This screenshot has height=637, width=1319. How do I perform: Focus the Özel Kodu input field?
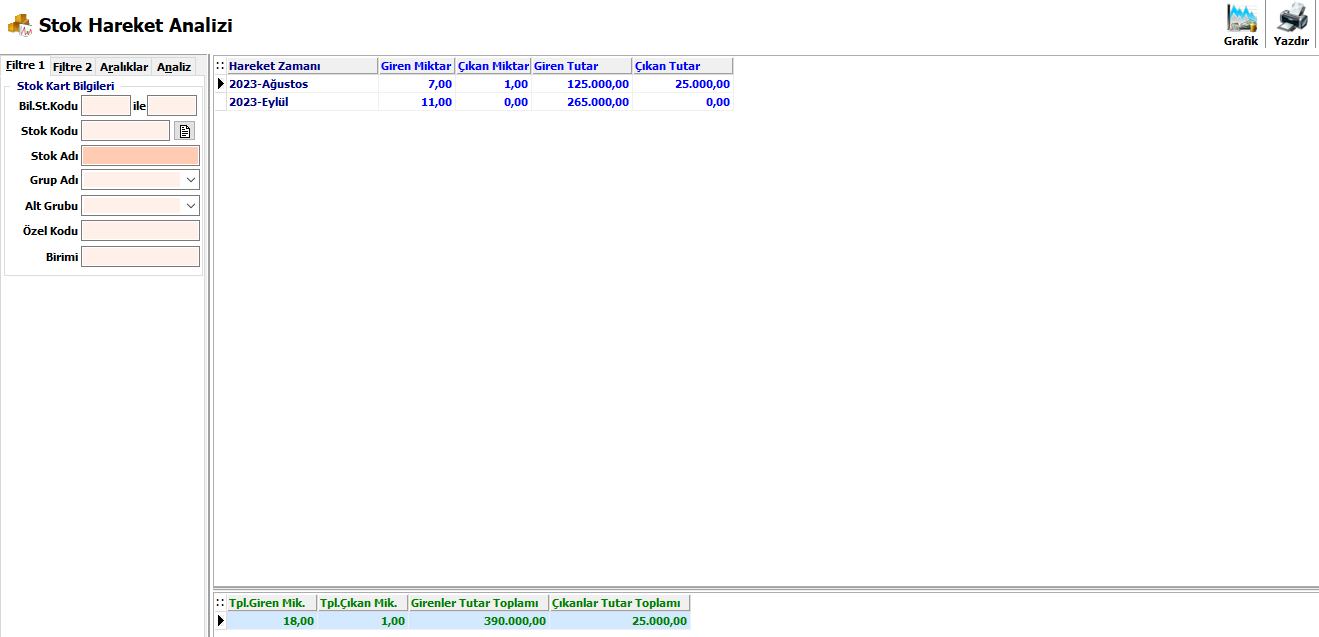tap(140, 231)
